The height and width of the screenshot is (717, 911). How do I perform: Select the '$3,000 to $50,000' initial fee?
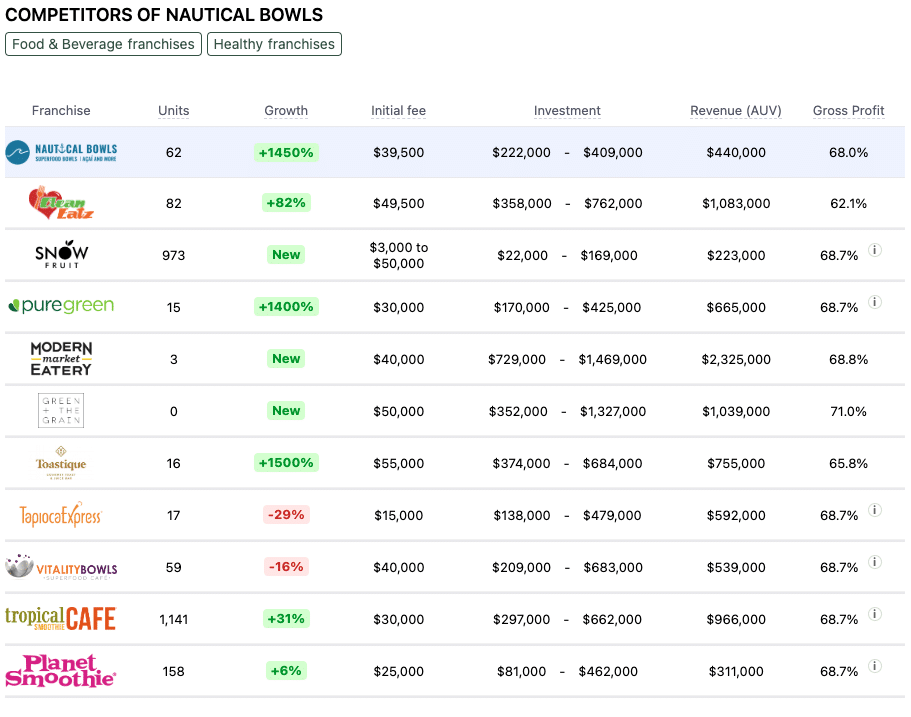click(x=399, y=255)
